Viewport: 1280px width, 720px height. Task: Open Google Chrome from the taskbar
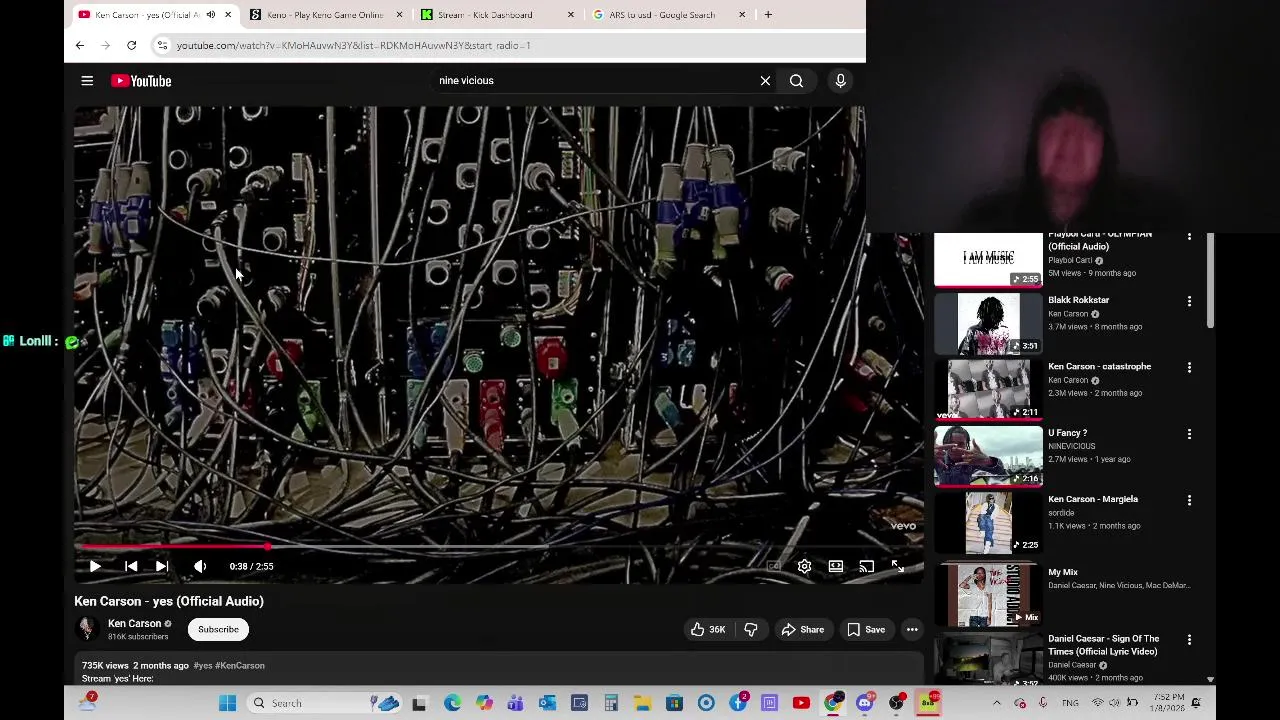coord(832,703)
